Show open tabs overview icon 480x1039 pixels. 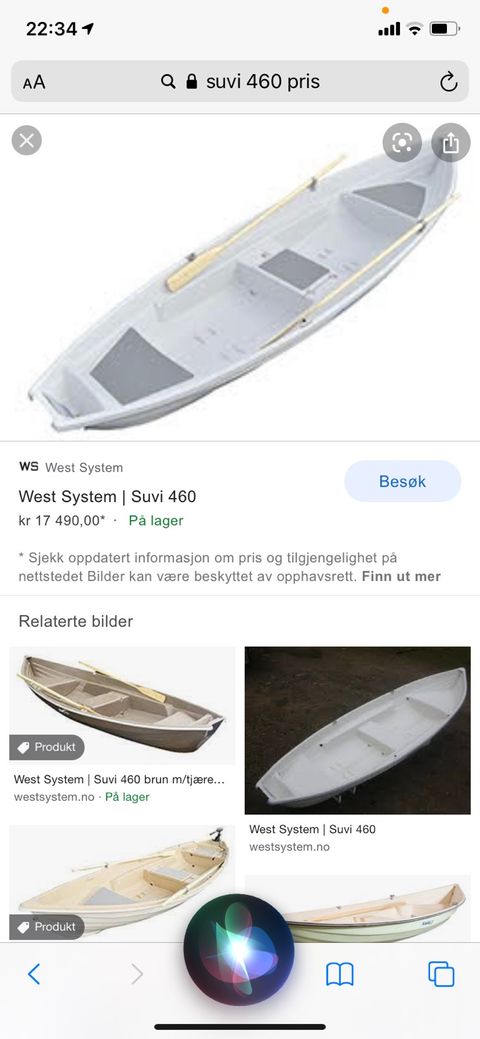[x=441, y=973]
